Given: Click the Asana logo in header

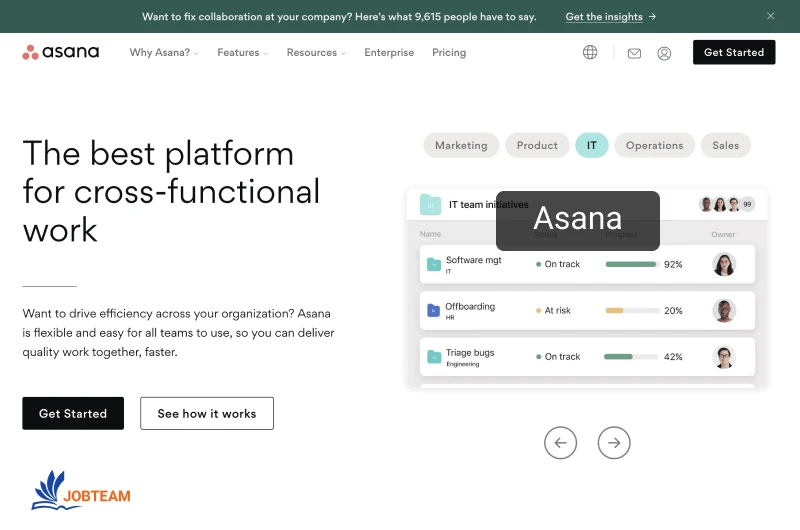Looking at the screenshot, I should tap(61, 52).
